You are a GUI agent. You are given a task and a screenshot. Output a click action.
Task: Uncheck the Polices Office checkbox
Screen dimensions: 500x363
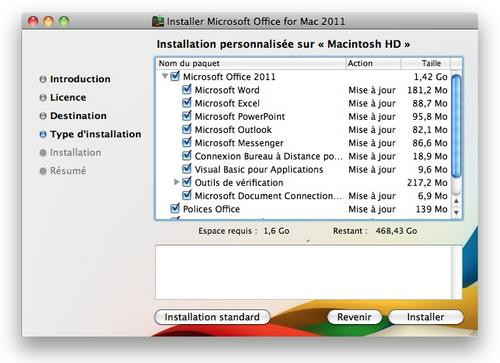point(175,209)
